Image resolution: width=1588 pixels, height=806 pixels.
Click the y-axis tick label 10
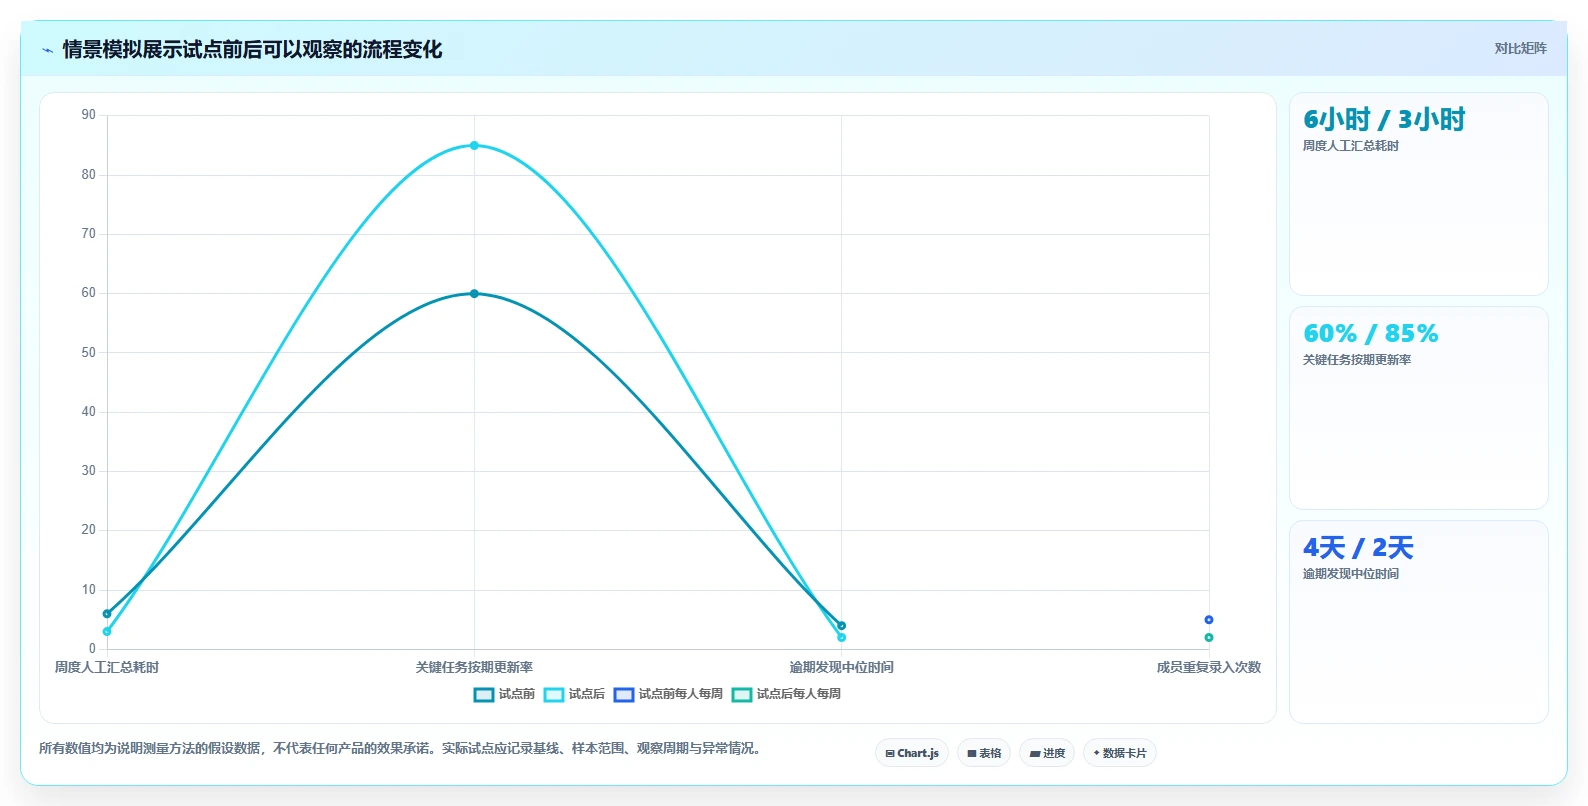89,589
